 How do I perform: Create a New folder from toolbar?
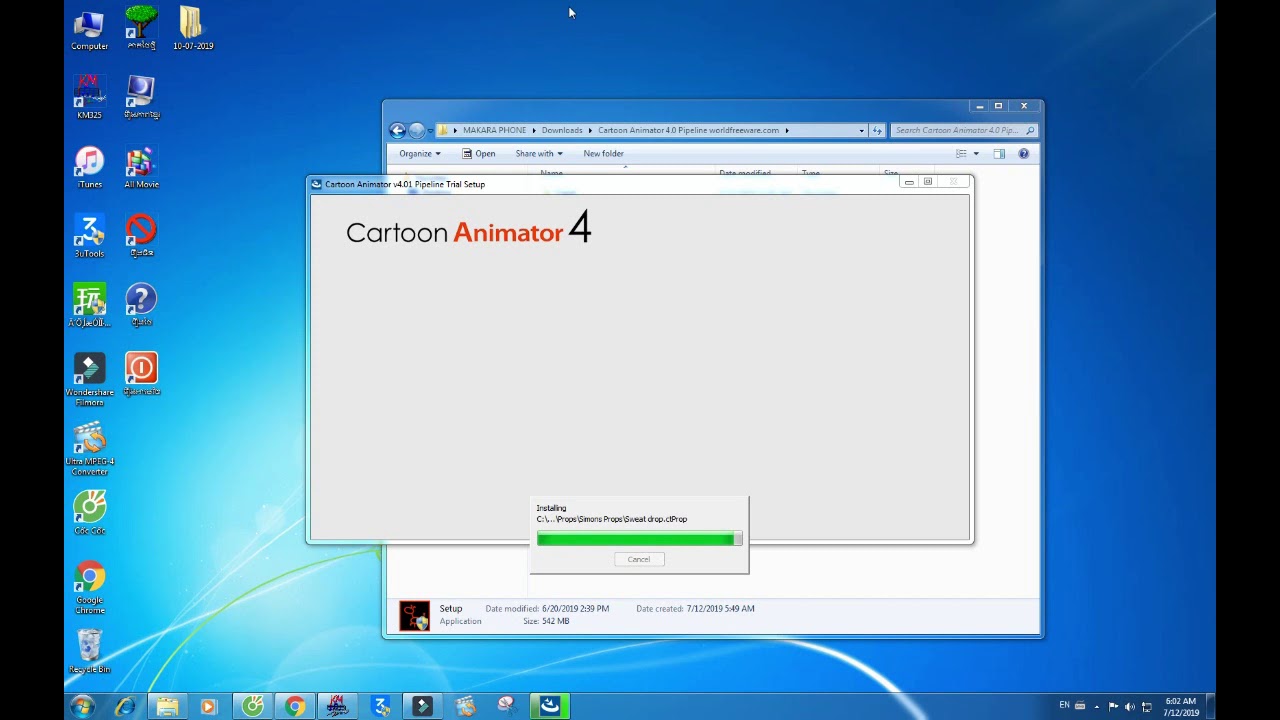(603, 153)
